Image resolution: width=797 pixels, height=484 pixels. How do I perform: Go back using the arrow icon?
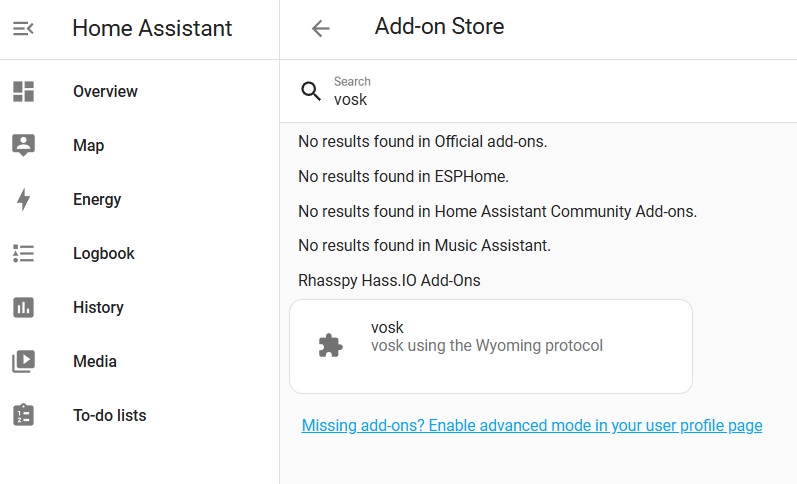321,28
